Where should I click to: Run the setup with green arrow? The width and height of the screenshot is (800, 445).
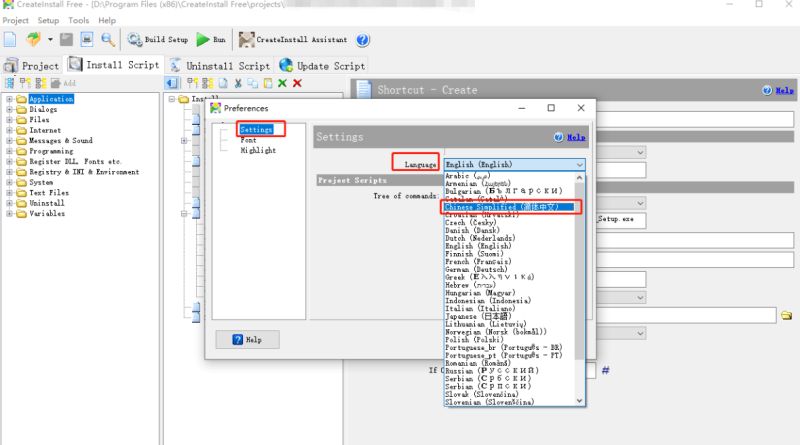[x=211, y=40]
